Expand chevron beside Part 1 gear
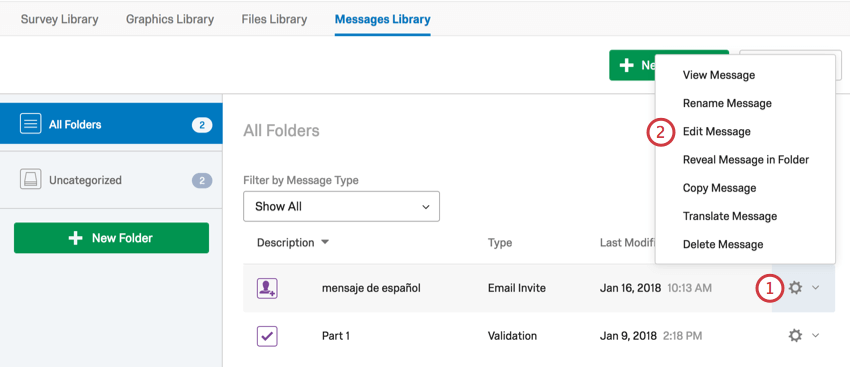The width and height of the screenshot is (850, 367). click(815, 336)
